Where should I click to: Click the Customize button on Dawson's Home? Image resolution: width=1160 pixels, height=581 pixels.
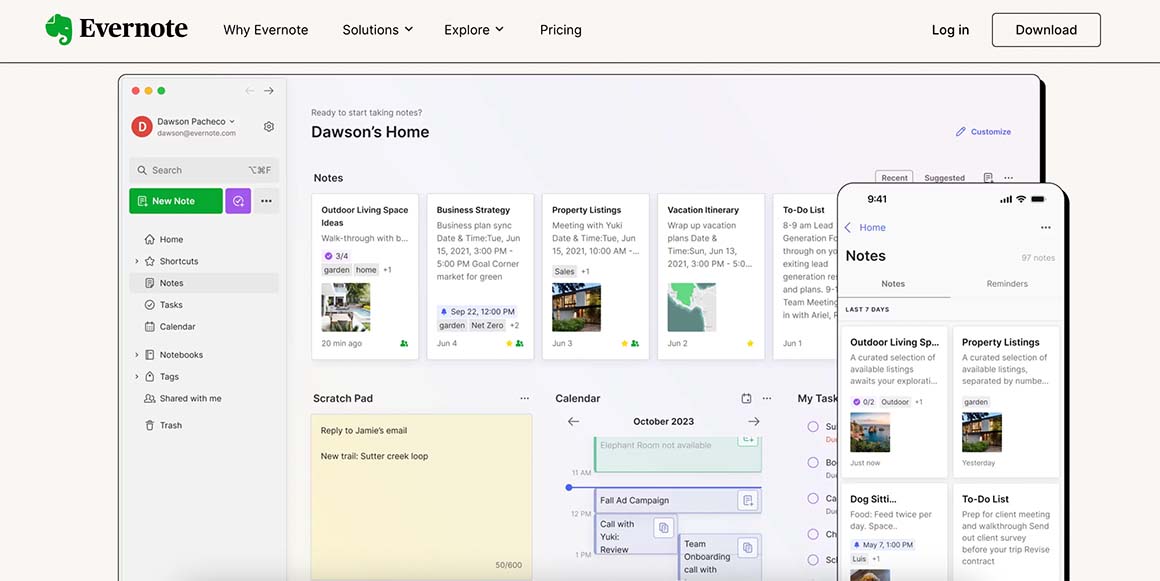tap(983, 131)
